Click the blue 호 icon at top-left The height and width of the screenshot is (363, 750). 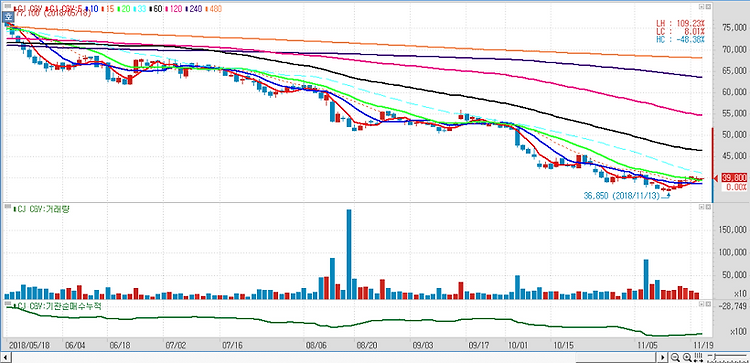coord(7,17)
